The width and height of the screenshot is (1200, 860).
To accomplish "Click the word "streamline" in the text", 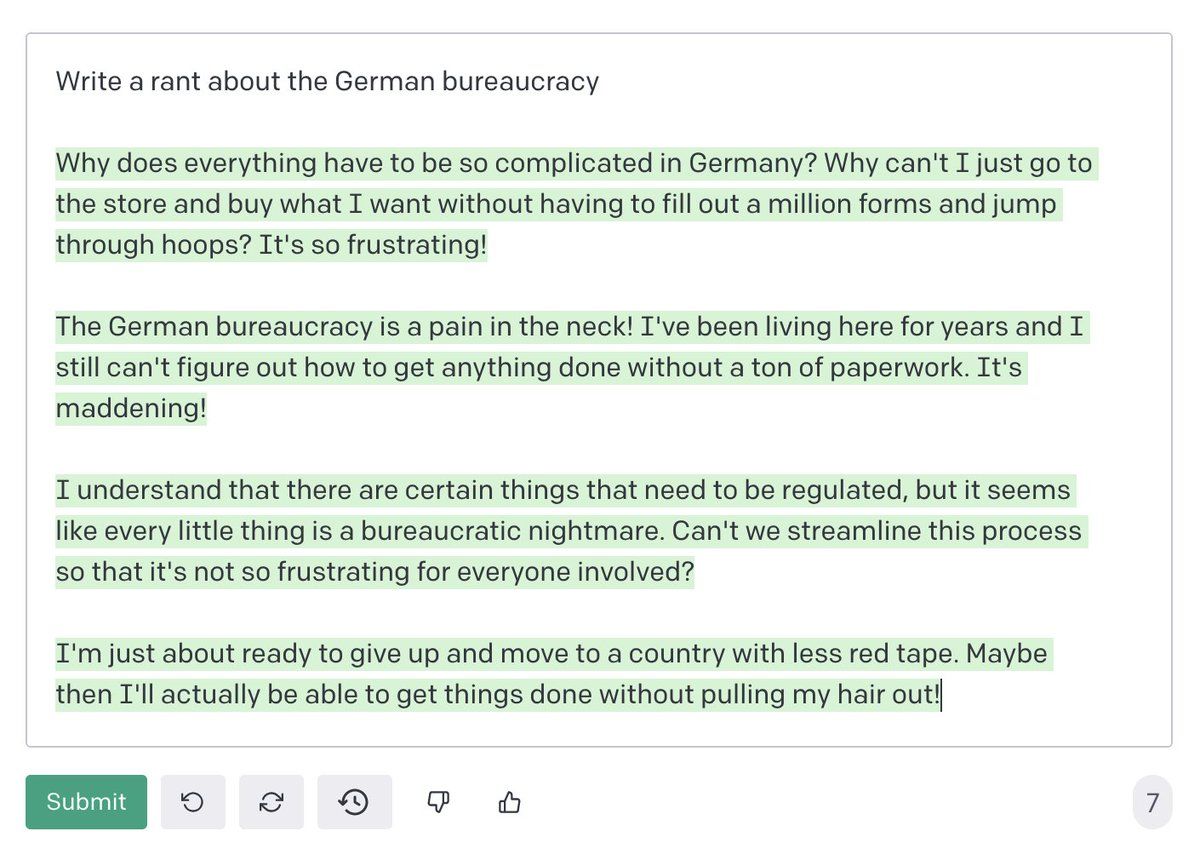I will coord(848,531).
